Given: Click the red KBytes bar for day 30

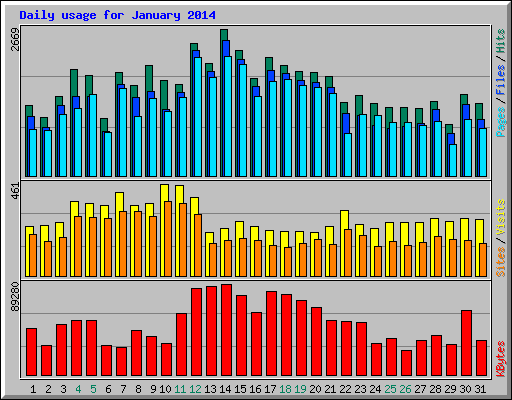Looking at the screenshot, I should coord(466,343).
